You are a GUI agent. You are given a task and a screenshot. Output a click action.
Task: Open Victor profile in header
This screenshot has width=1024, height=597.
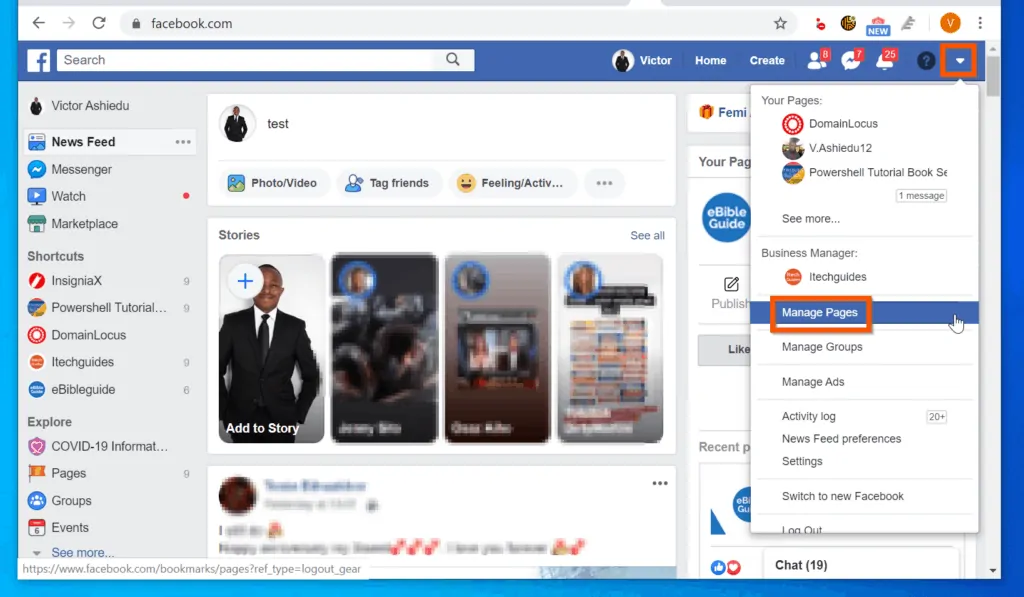click(642, 60)
